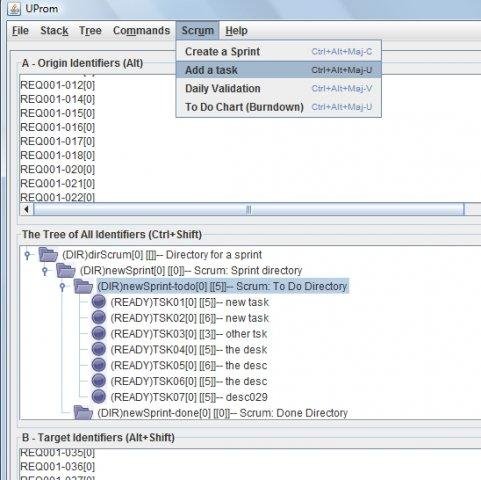Select REQ001-014[0] in Origin Identifiers
Image resolution: width=481 pixels, height=480 pixels.
(57, 99)
